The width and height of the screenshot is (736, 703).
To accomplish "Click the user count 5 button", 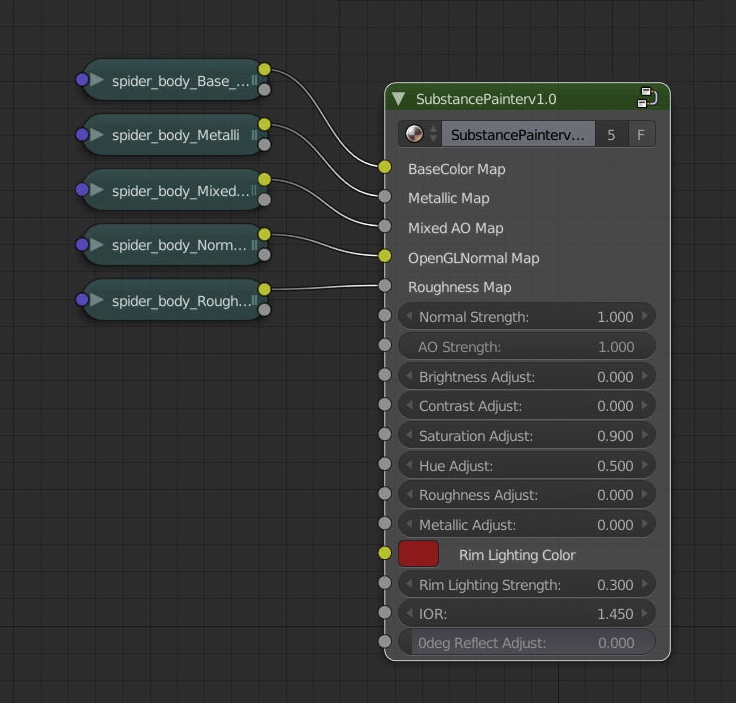I will (x=611, y=135).
